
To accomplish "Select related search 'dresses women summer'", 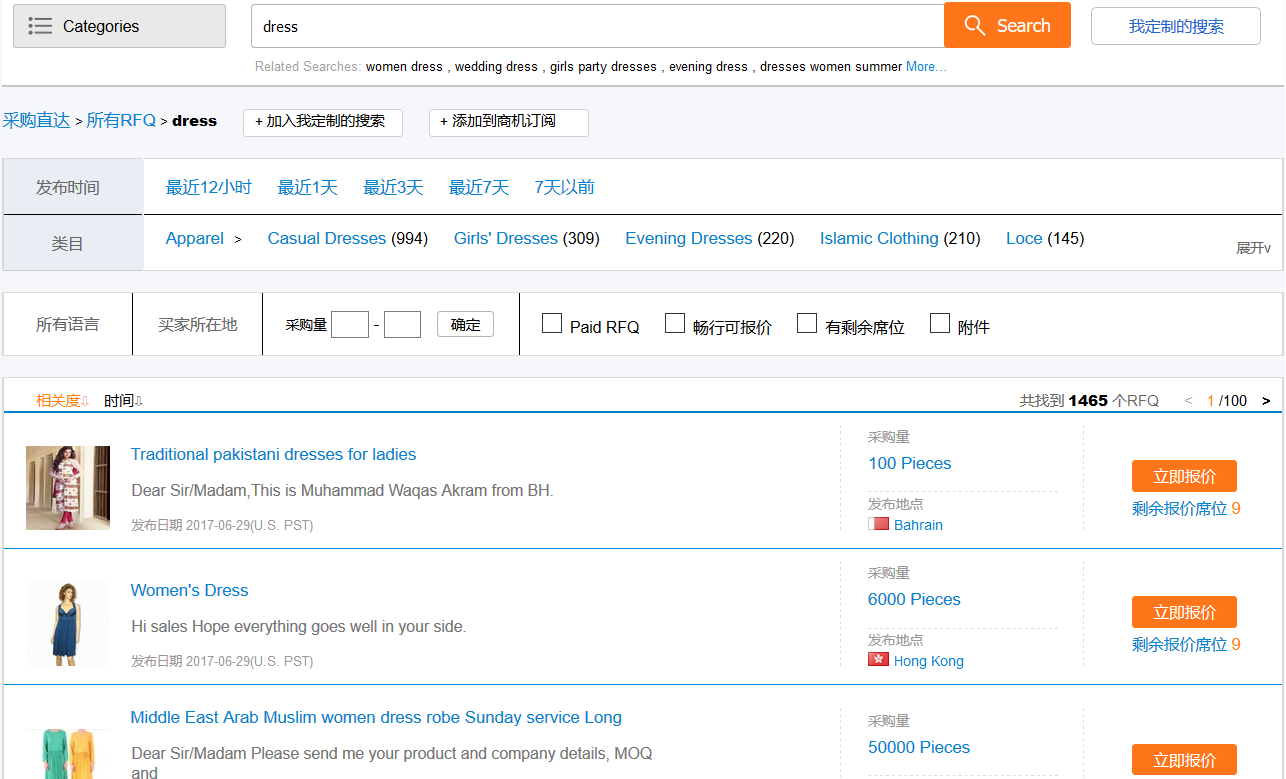I will 831,67.
